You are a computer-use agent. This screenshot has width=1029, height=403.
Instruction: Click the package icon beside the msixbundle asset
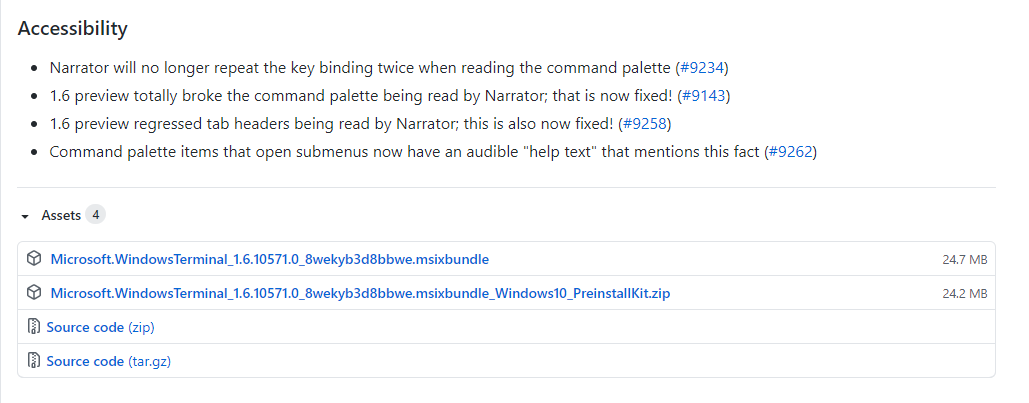(33, 259)
